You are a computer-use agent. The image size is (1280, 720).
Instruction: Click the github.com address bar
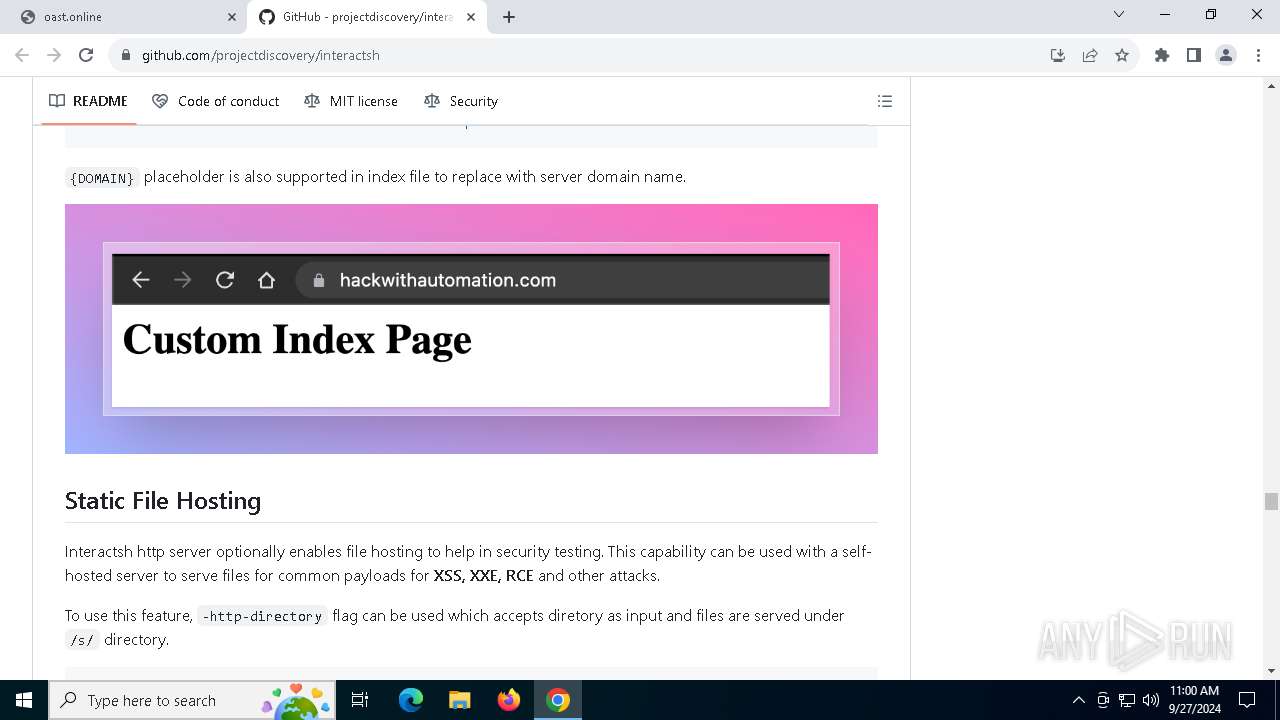pos(580,55)
